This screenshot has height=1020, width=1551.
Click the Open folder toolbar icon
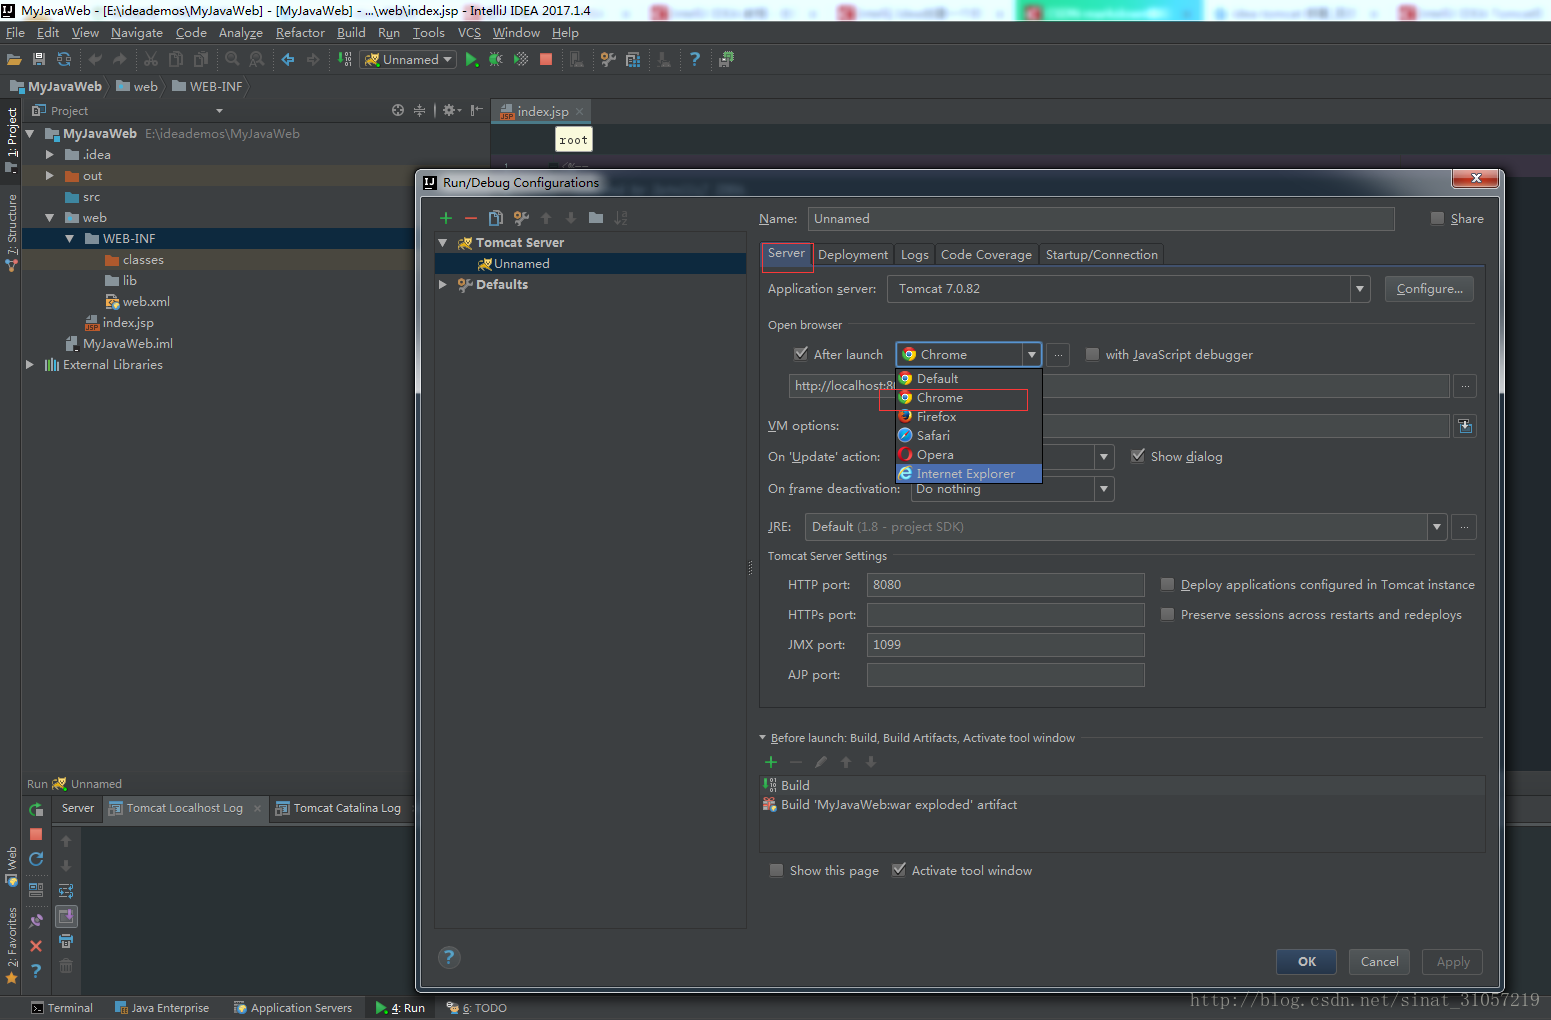[x=14, y=60]
